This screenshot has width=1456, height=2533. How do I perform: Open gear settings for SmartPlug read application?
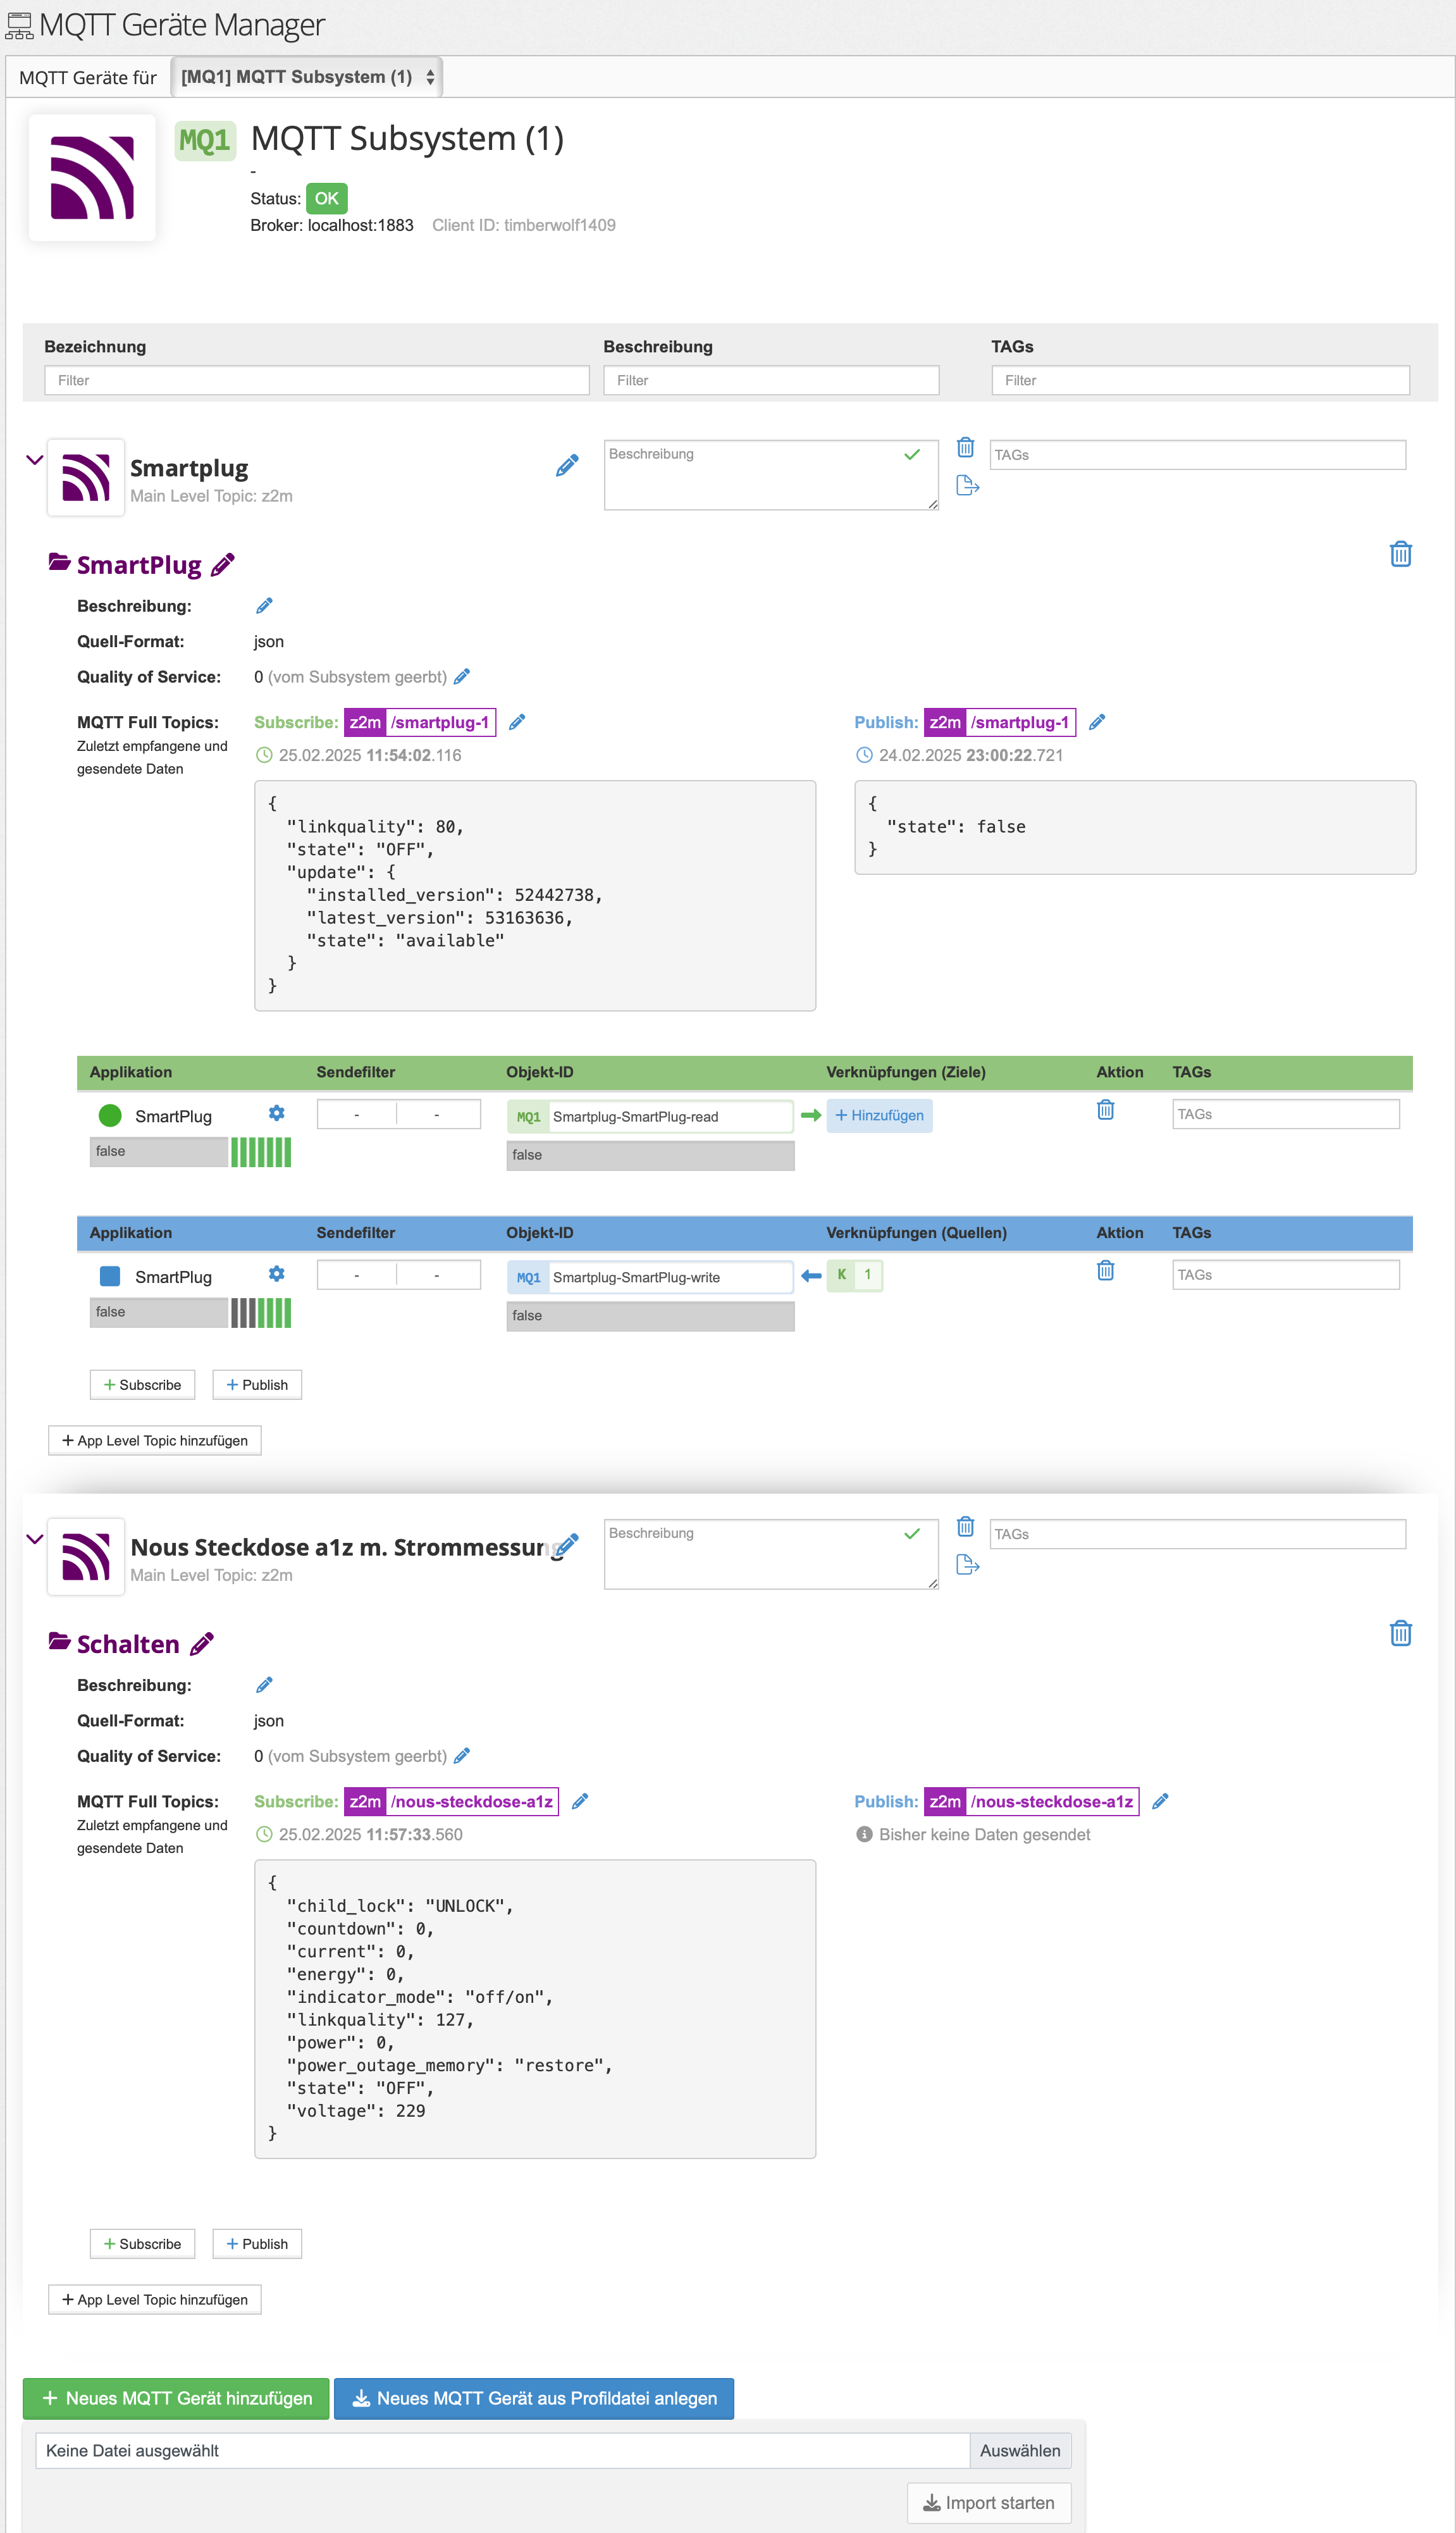(x=277, y=1113)
